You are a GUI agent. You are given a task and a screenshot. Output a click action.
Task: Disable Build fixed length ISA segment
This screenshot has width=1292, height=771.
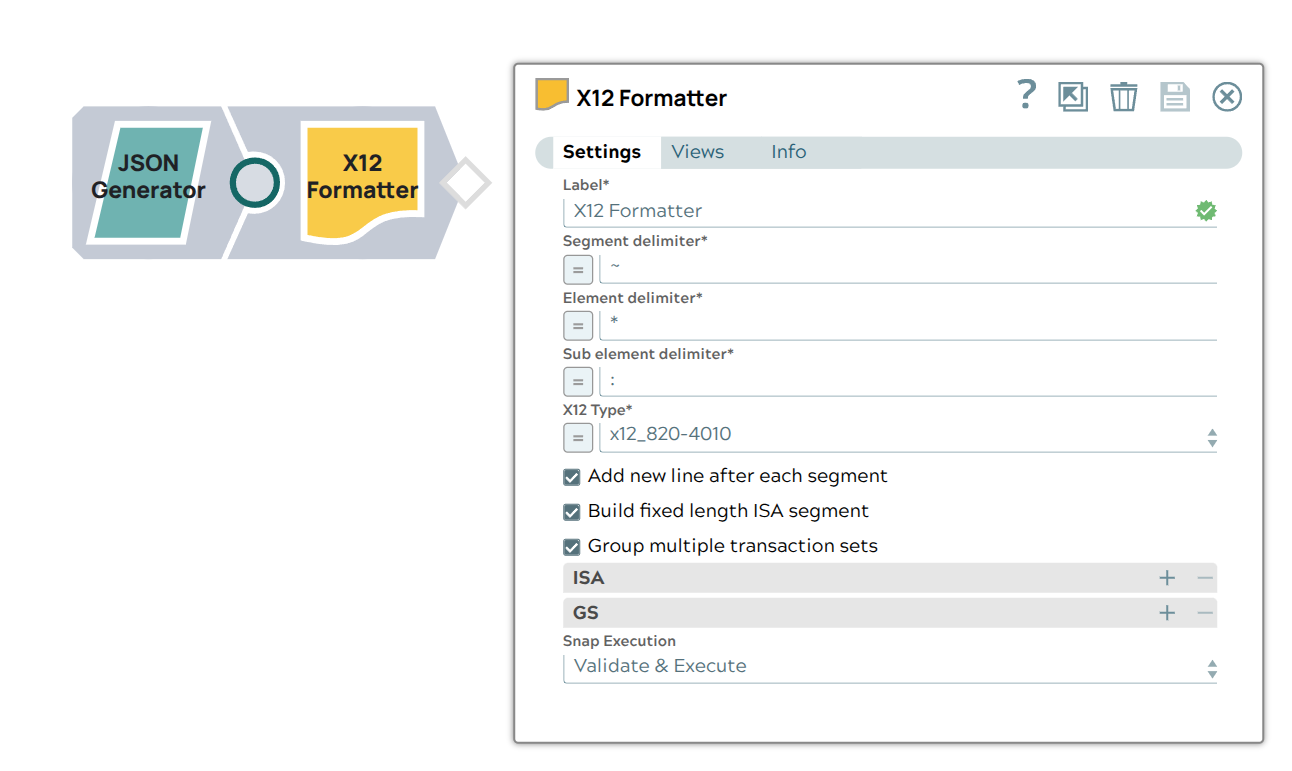click(572, 512)
